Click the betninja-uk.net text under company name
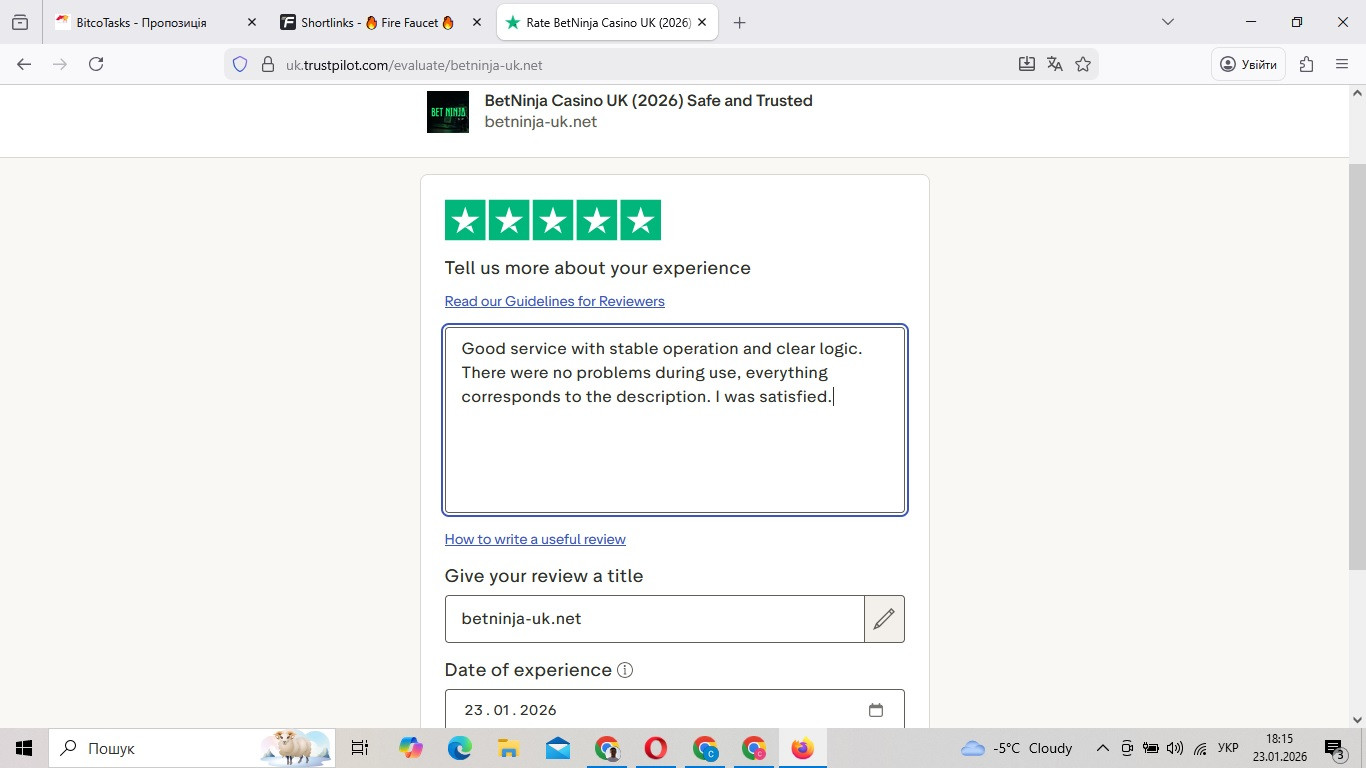This screenshot has height=768, width=1366. [541, 122]
